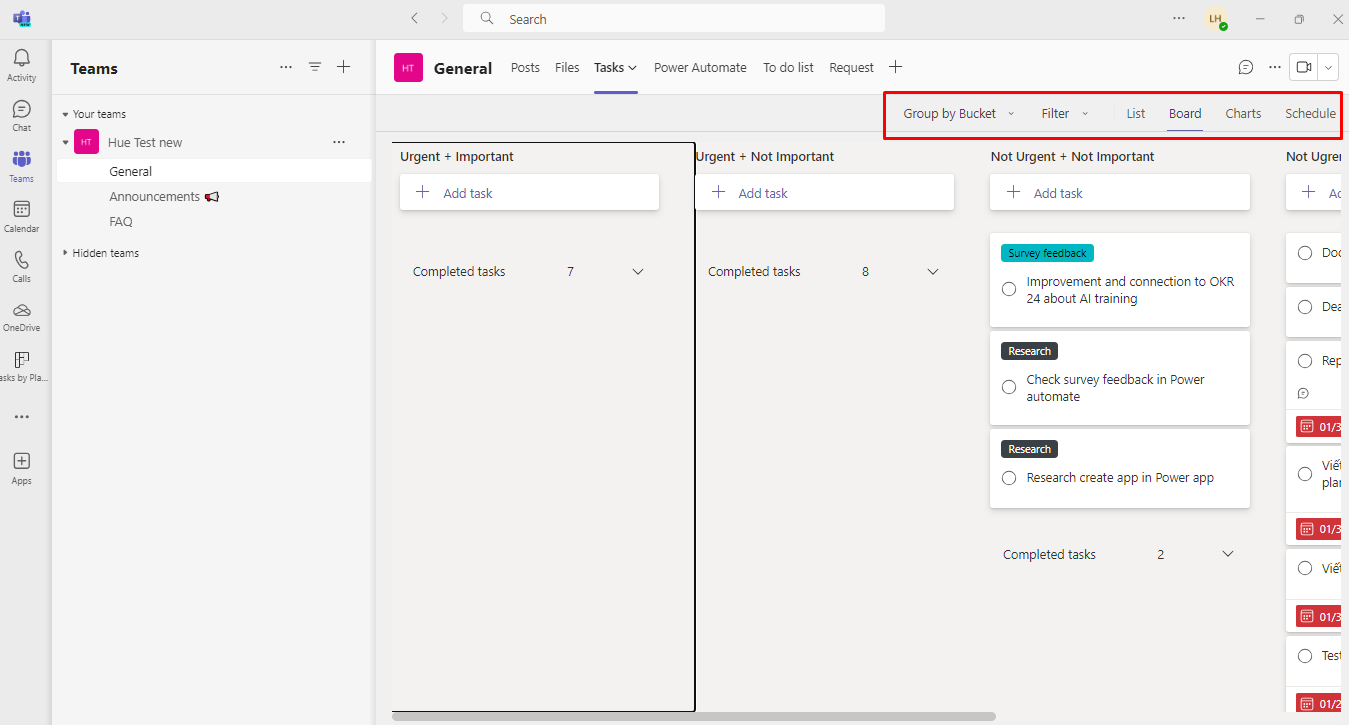Open the Power Automate tab

(700, 68)
